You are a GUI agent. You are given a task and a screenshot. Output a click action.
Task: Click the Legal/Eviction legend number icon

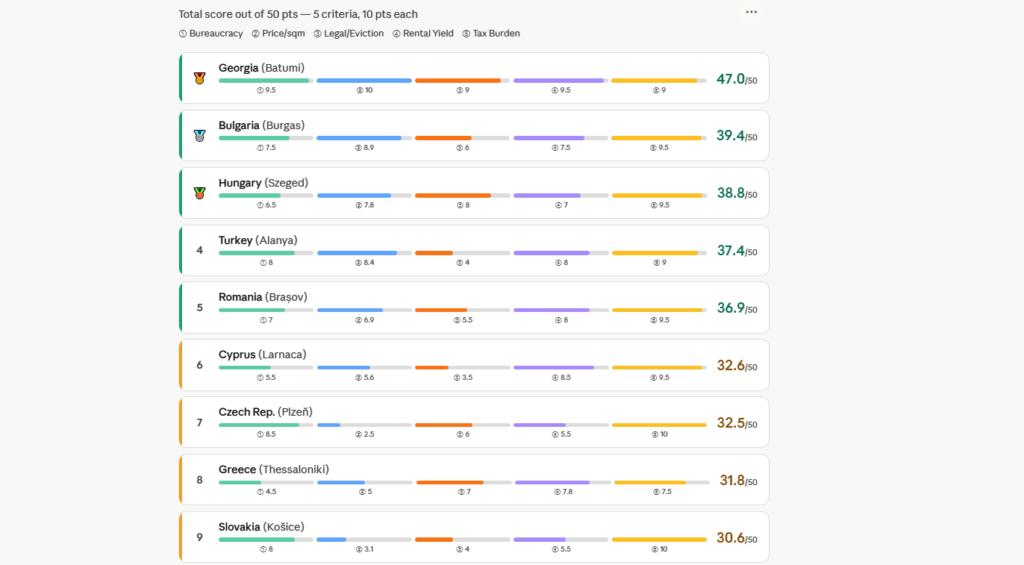click(317, 33)
